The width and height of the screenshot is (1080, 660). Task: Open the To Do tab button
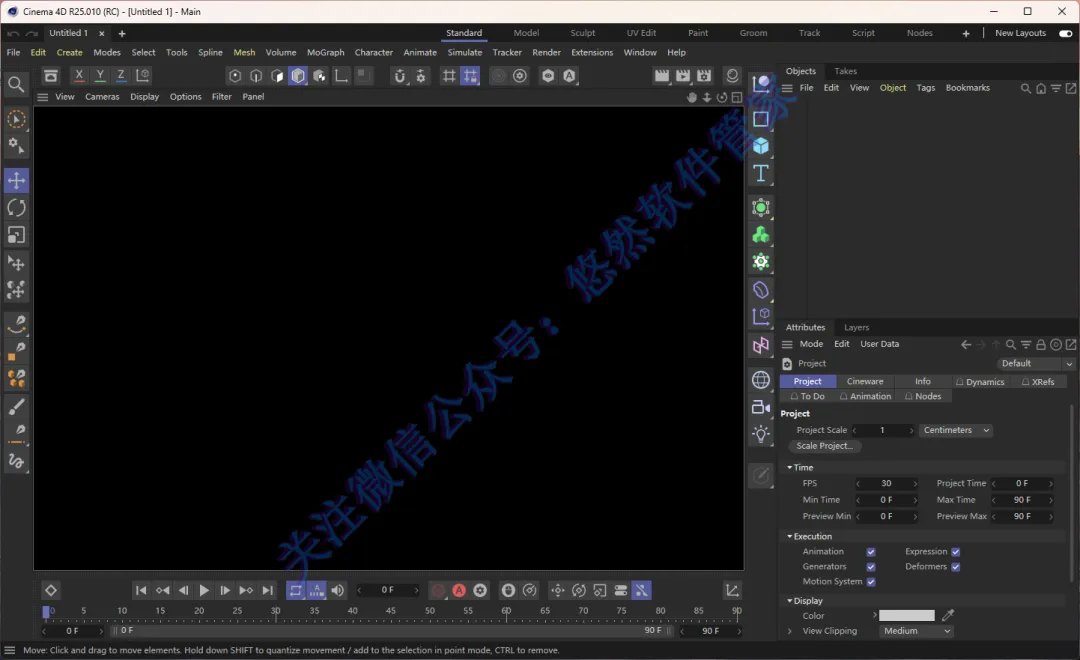coord(807,396)
